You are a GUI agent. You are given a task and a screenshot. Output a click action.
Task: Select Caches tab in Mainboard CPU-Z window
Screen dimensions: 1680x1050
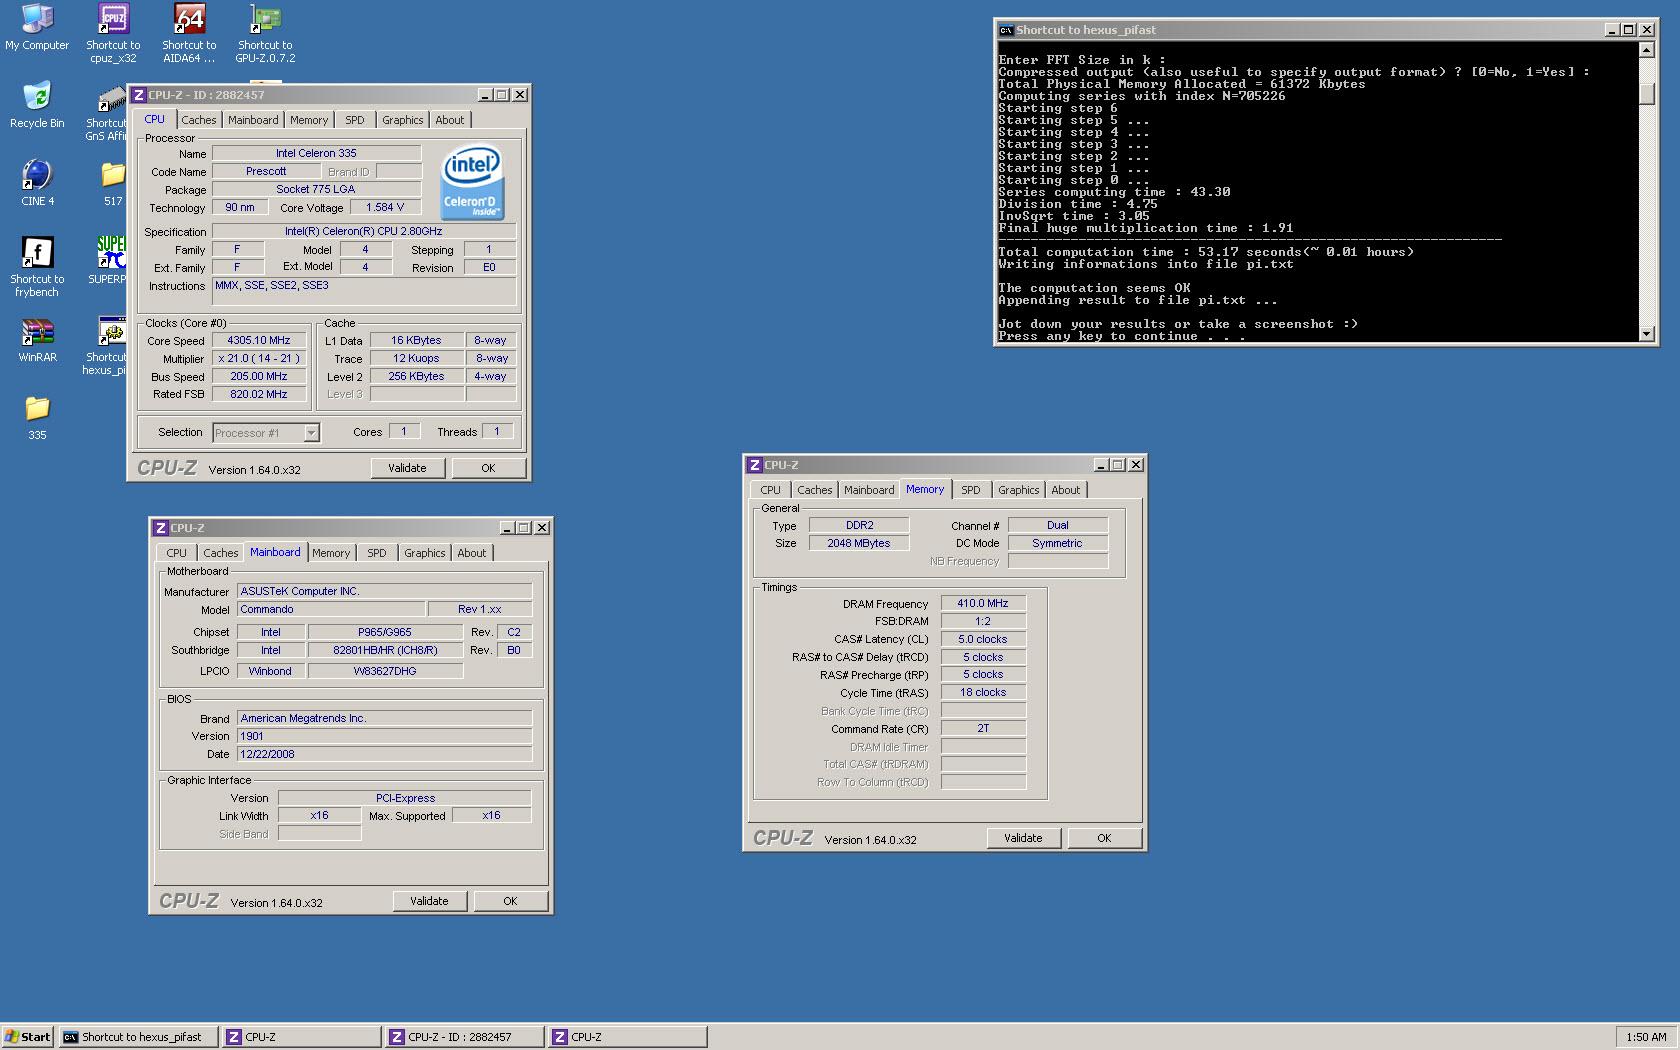221,553
